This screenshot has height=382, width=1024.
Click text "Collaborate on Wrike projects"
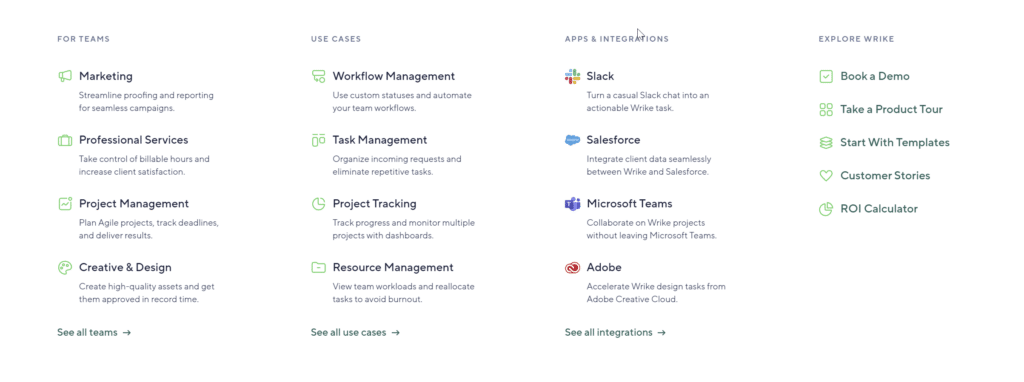pyautogui.click(x=646, y=223)
